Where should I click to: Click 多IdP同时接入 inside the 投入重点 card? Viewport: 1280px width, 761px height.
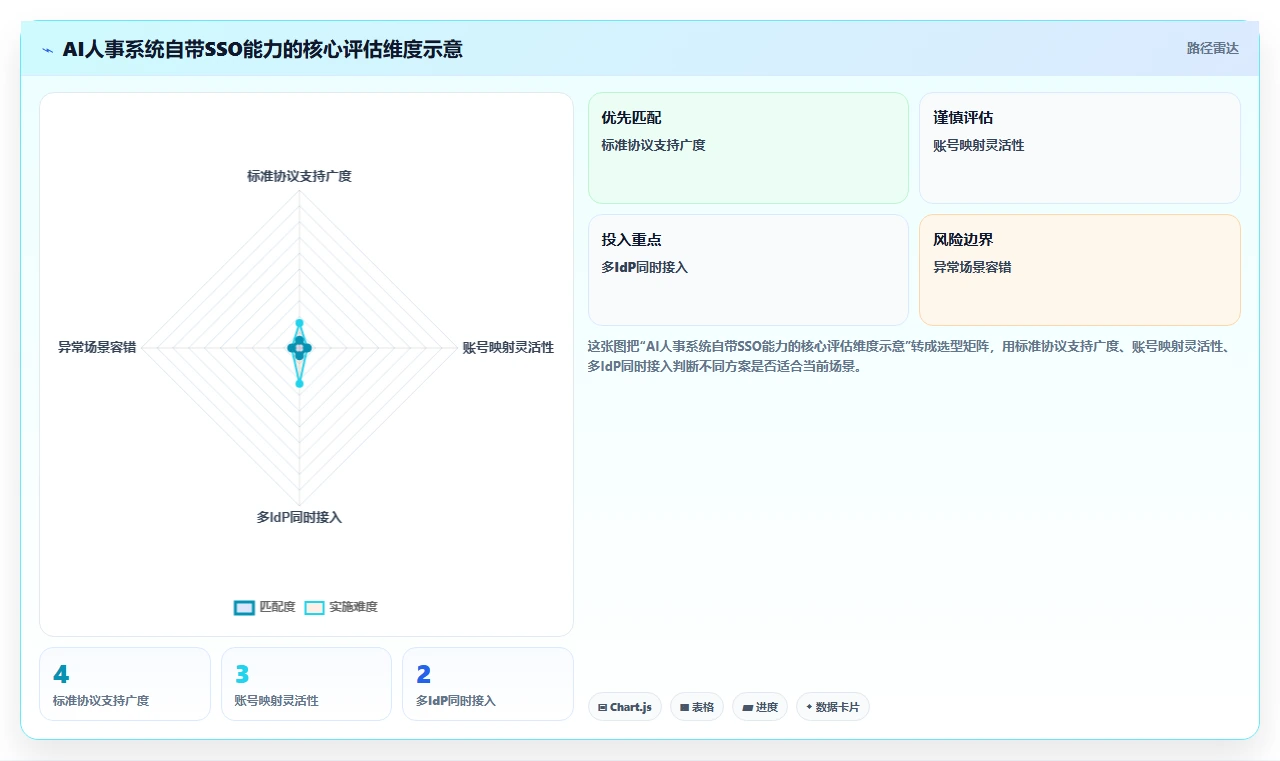(x=644, y=267)
